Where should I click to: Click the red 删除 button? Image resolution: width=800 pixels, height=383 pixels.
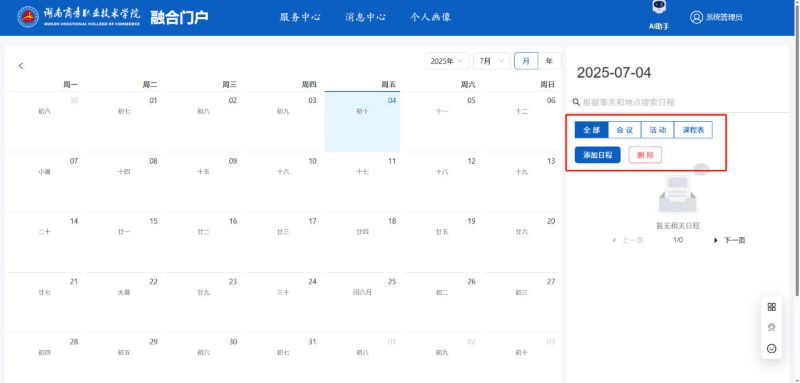click(645, 155)
